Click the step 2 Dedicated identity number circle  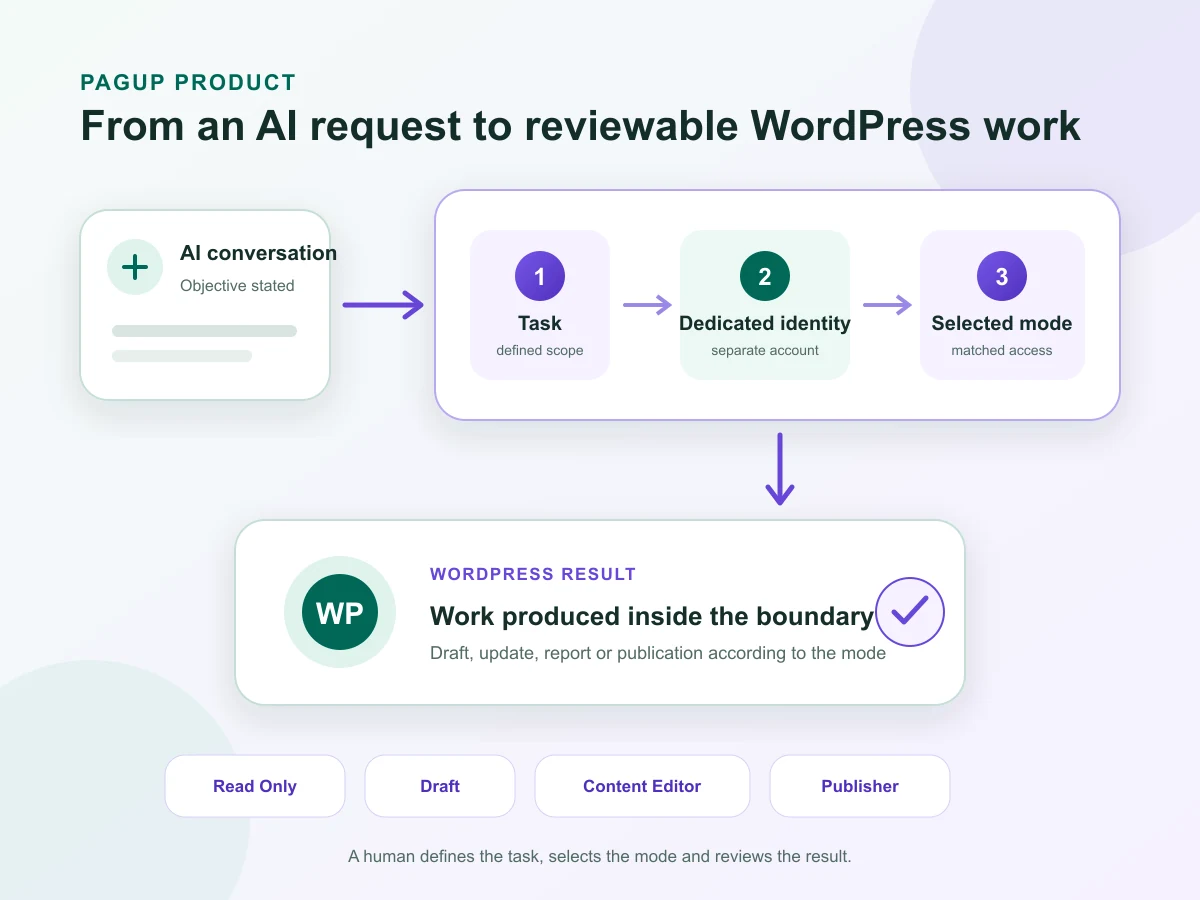point(765,277)
